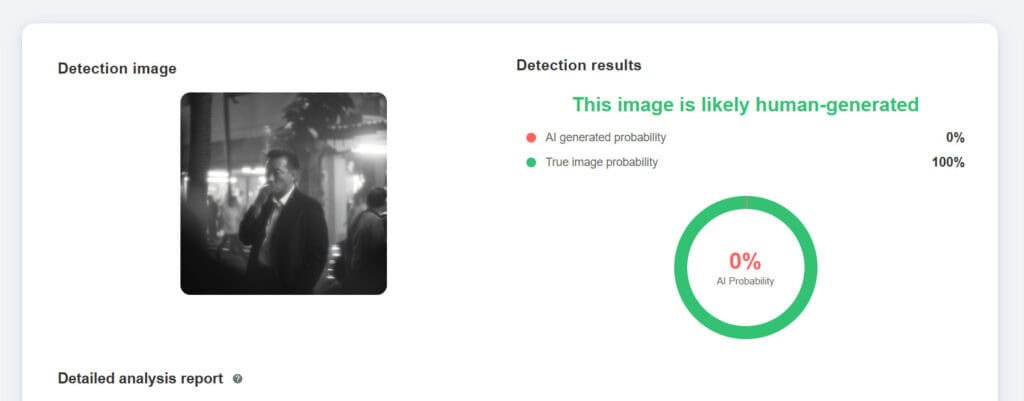1024x401 pixels.
Task: Click 'This image is likely human-generated' headline
Action: (745, 104)
